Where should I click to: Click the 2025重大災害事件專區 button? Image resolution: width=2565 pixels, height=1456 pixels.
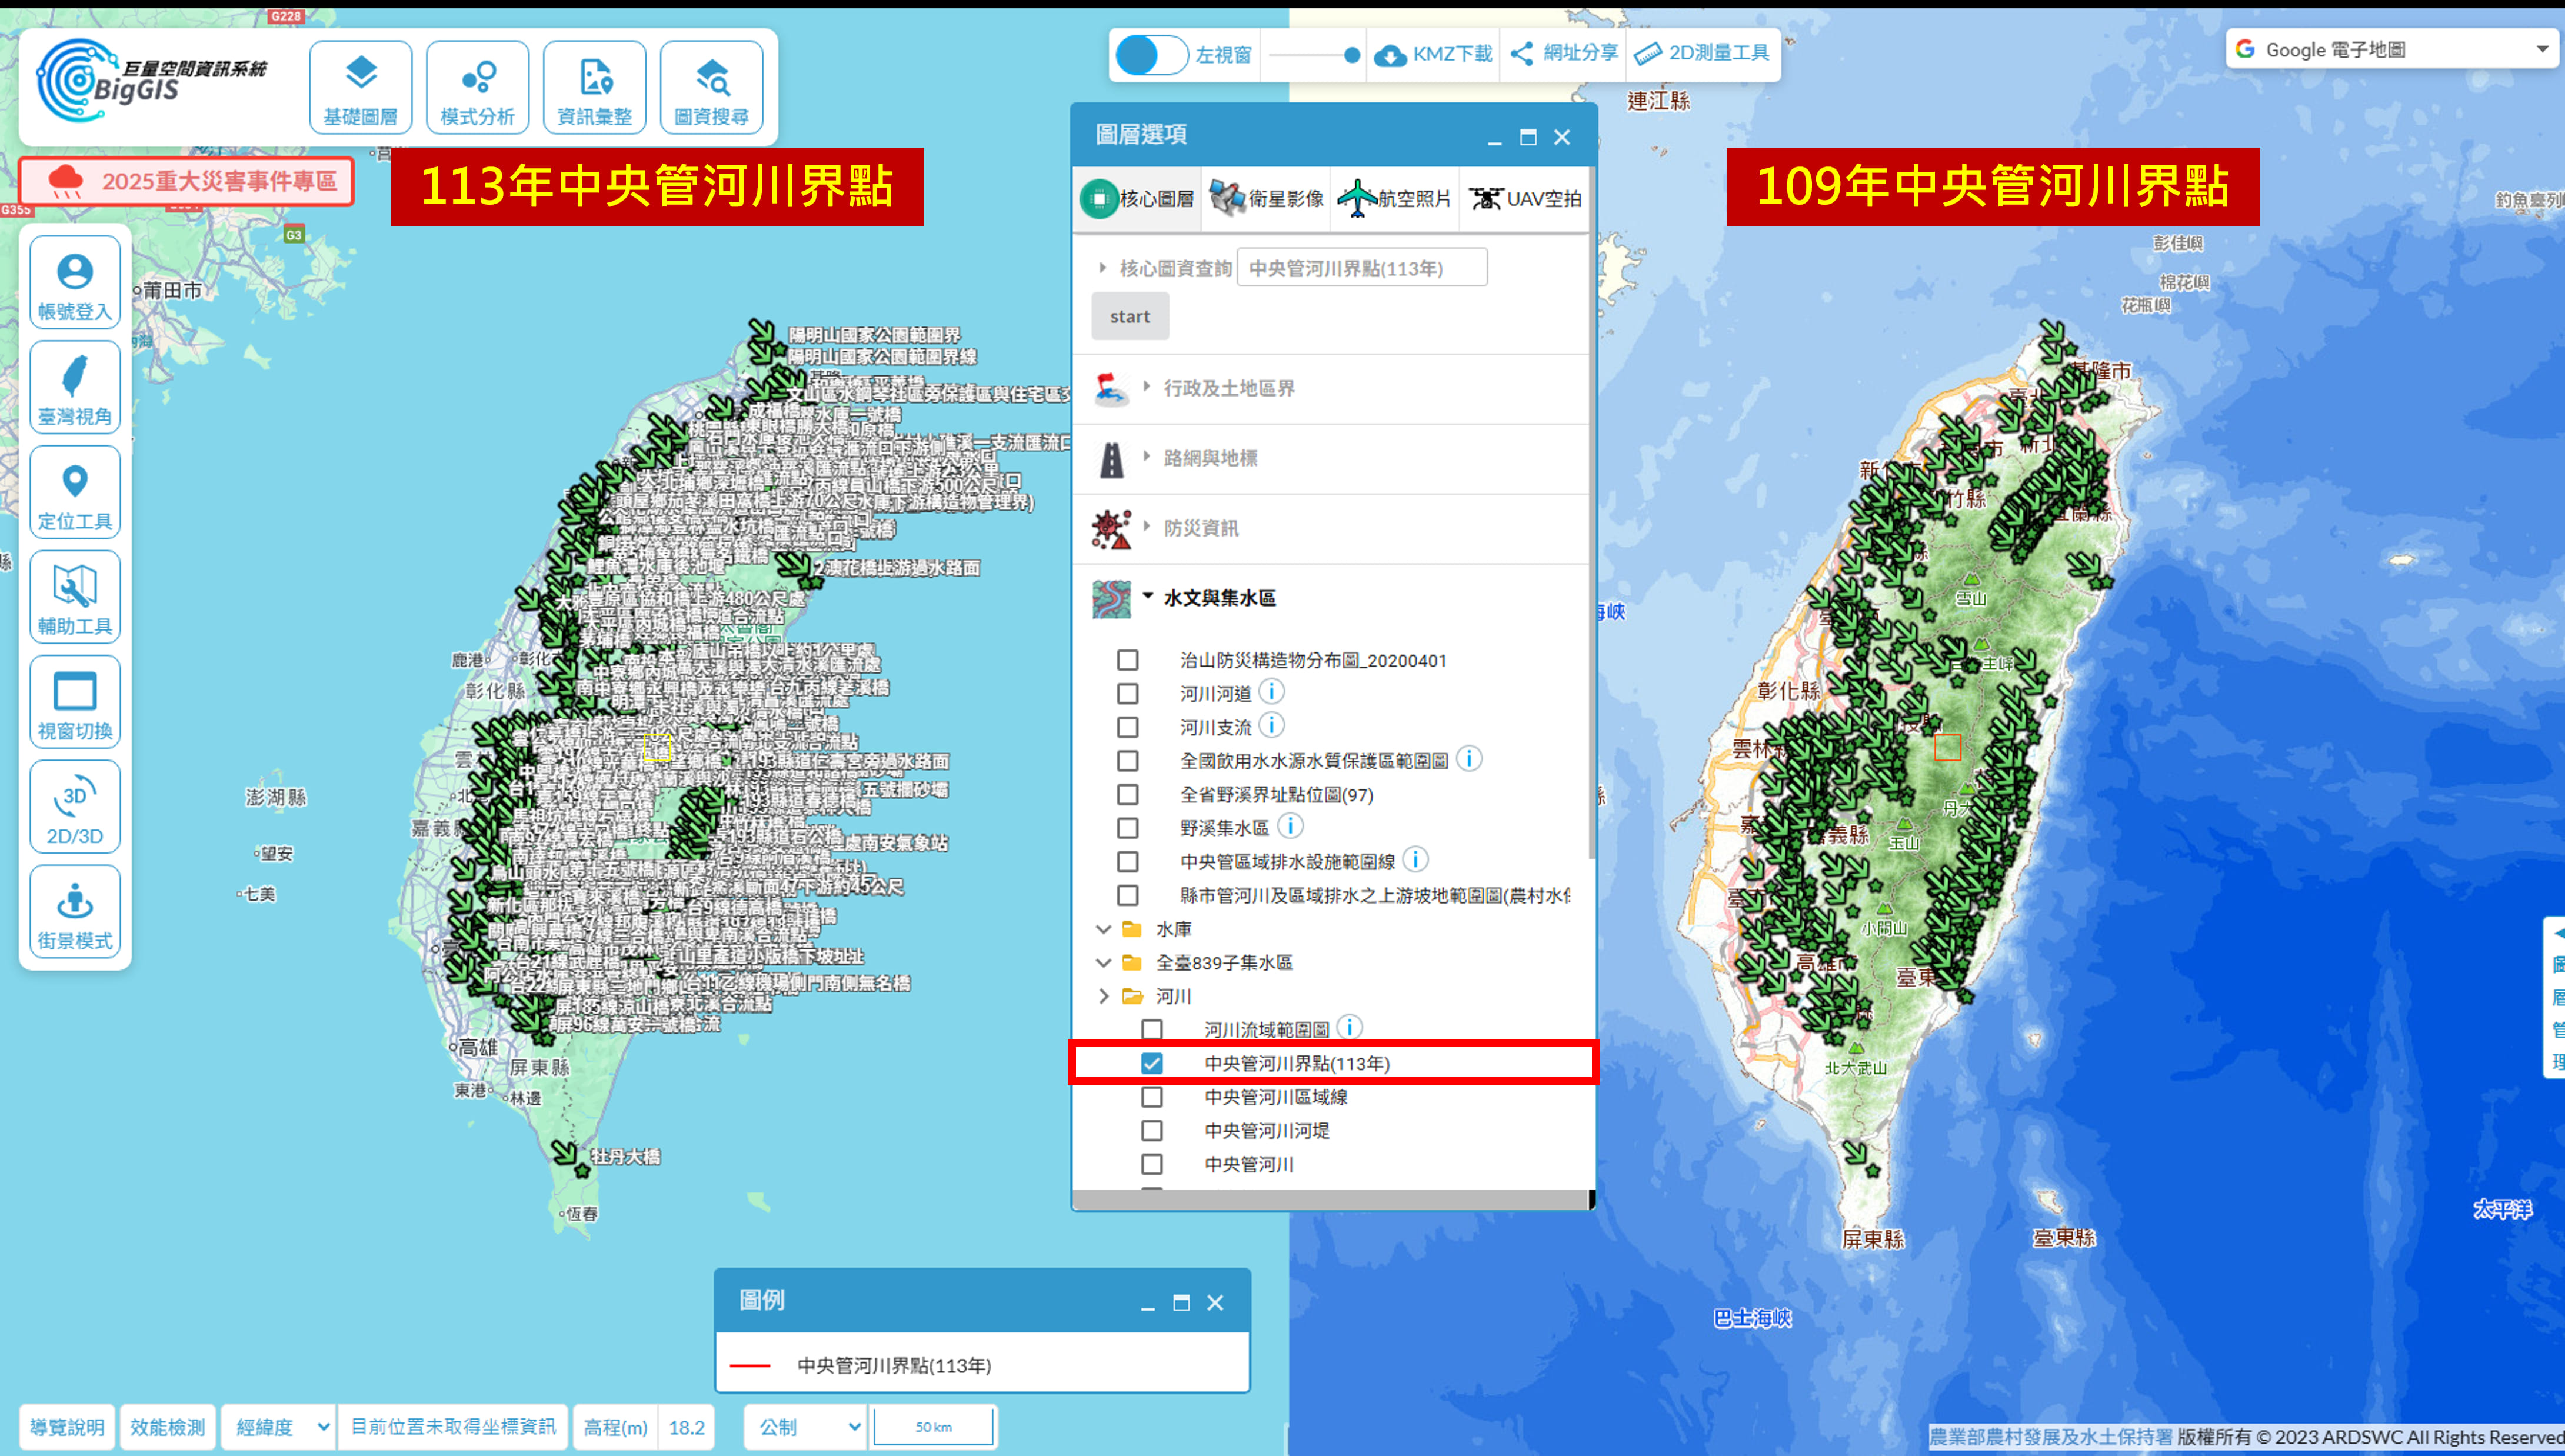[187, 182]
